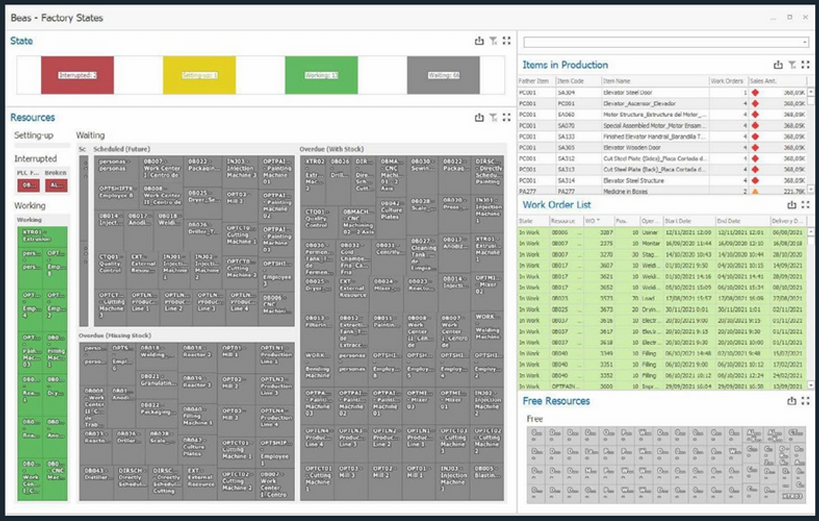Click the Resources panel export icon

[x=479, y=118]
